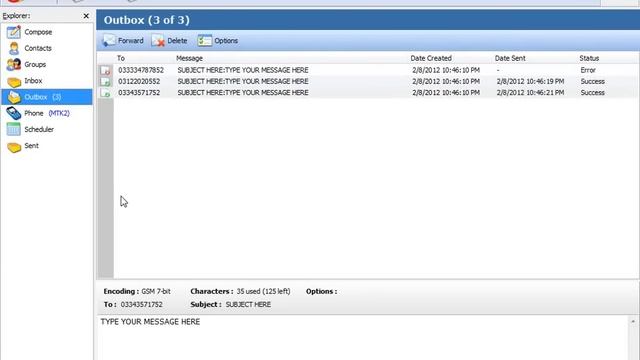Sort by Date Sent column header

pos(510,58)
